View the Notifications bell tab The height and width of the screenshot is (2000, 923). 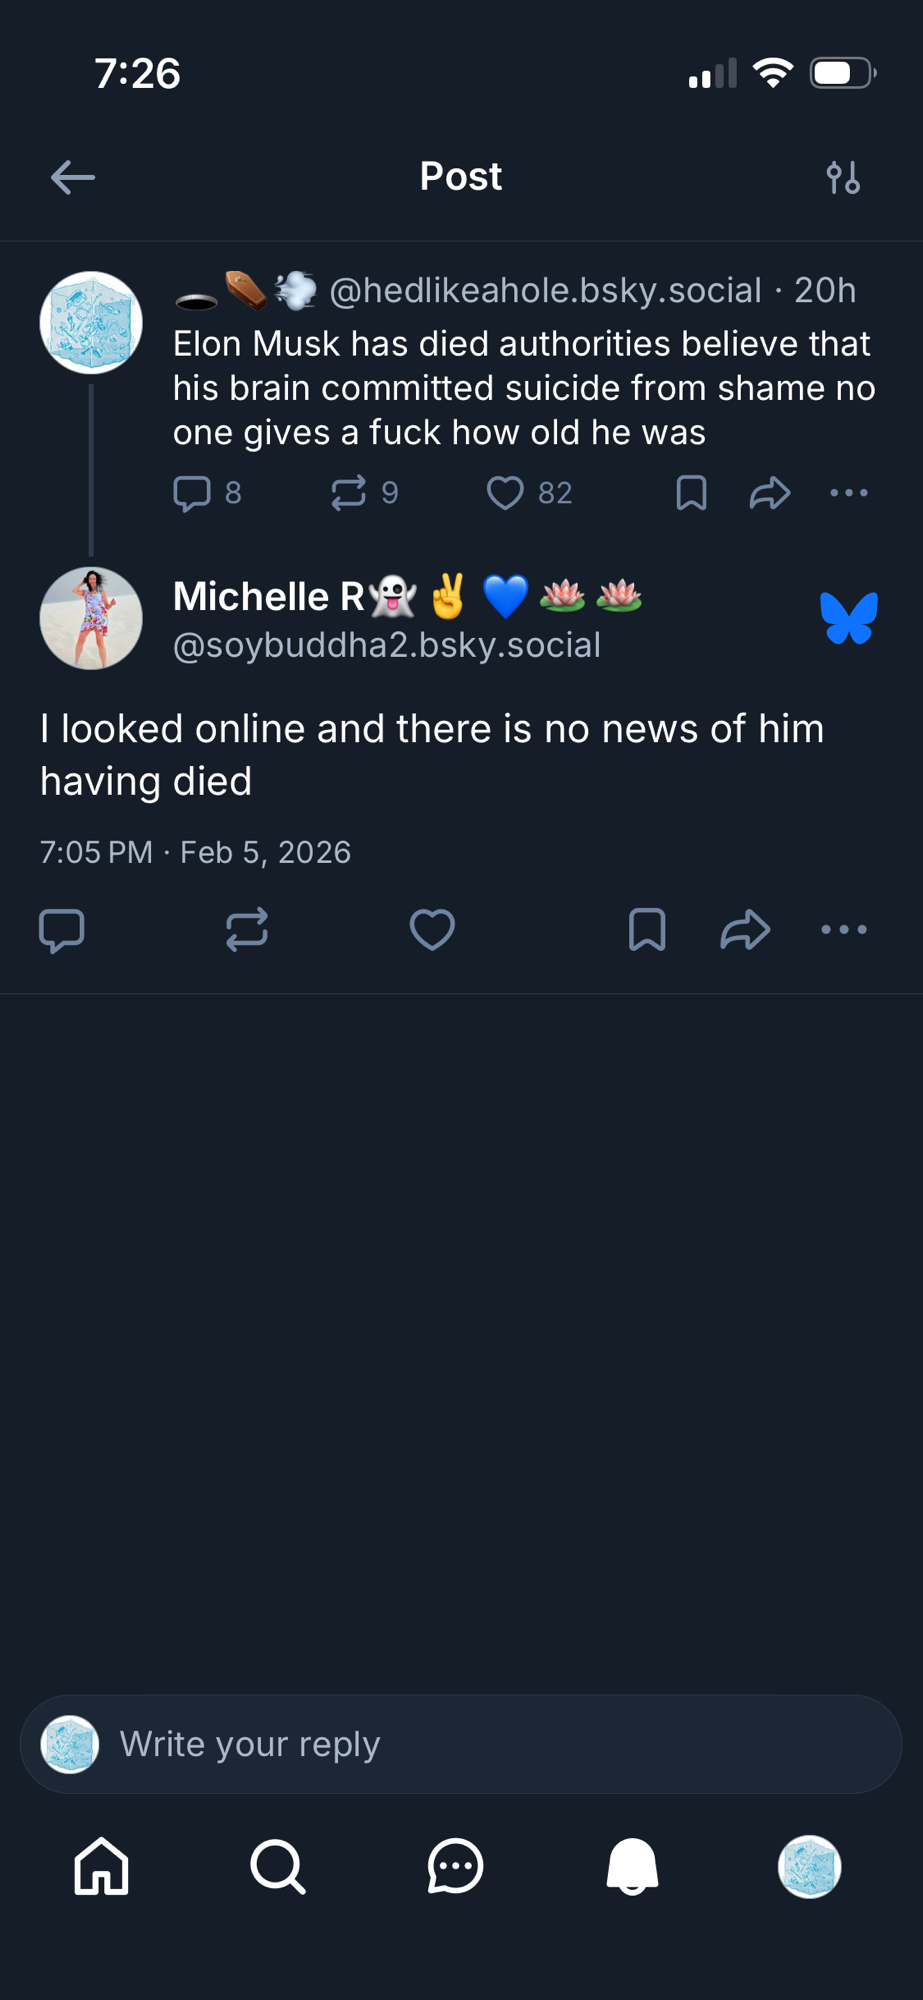[x=632, y=1866]
